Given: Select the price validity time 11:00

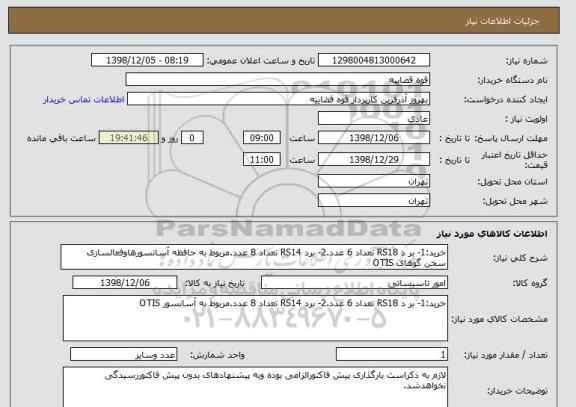Looking at the screenshot, I should 262,159.
